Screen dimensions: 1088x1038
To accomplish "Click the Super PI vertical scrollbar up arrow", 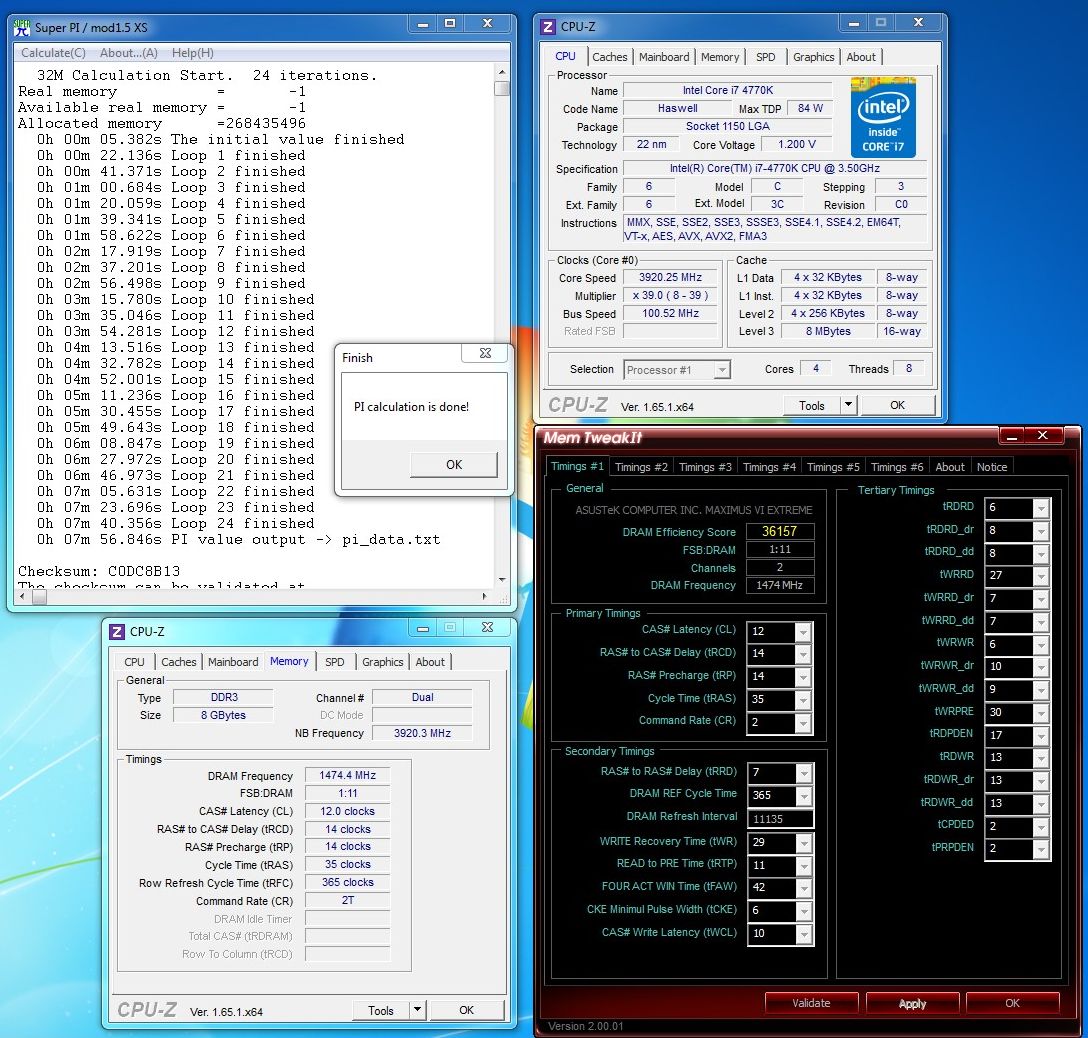I will click(x=502, y=72).
